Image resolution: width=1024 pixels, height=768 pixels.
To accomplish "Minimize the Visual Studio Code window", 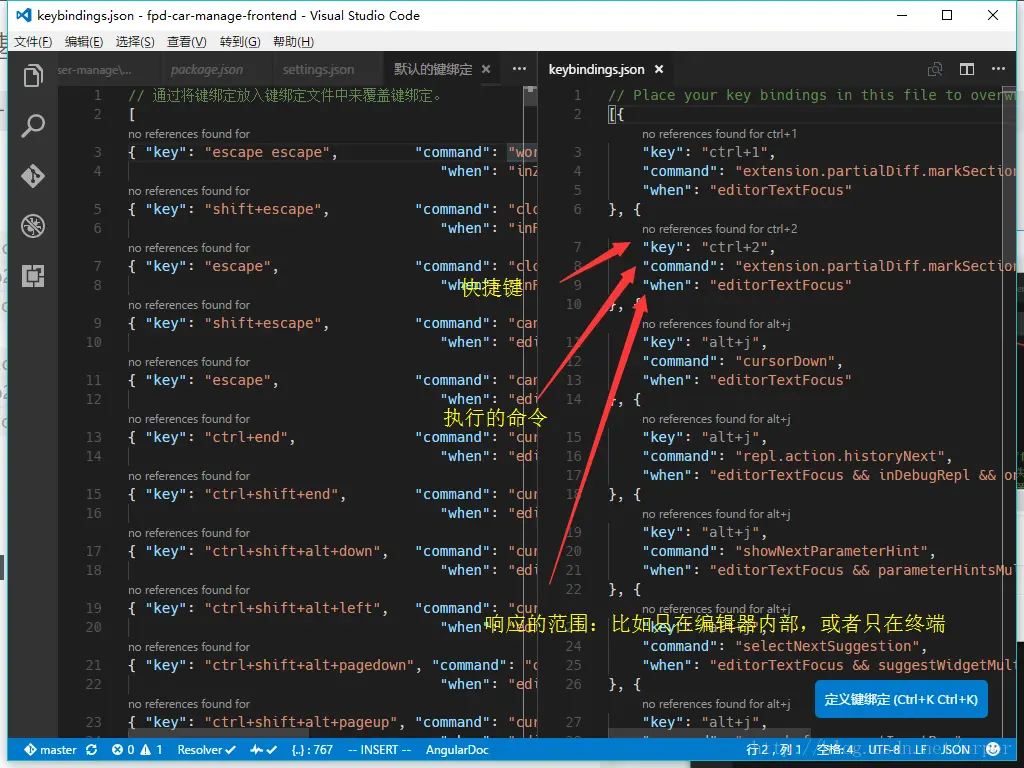I will coord(902,15).
